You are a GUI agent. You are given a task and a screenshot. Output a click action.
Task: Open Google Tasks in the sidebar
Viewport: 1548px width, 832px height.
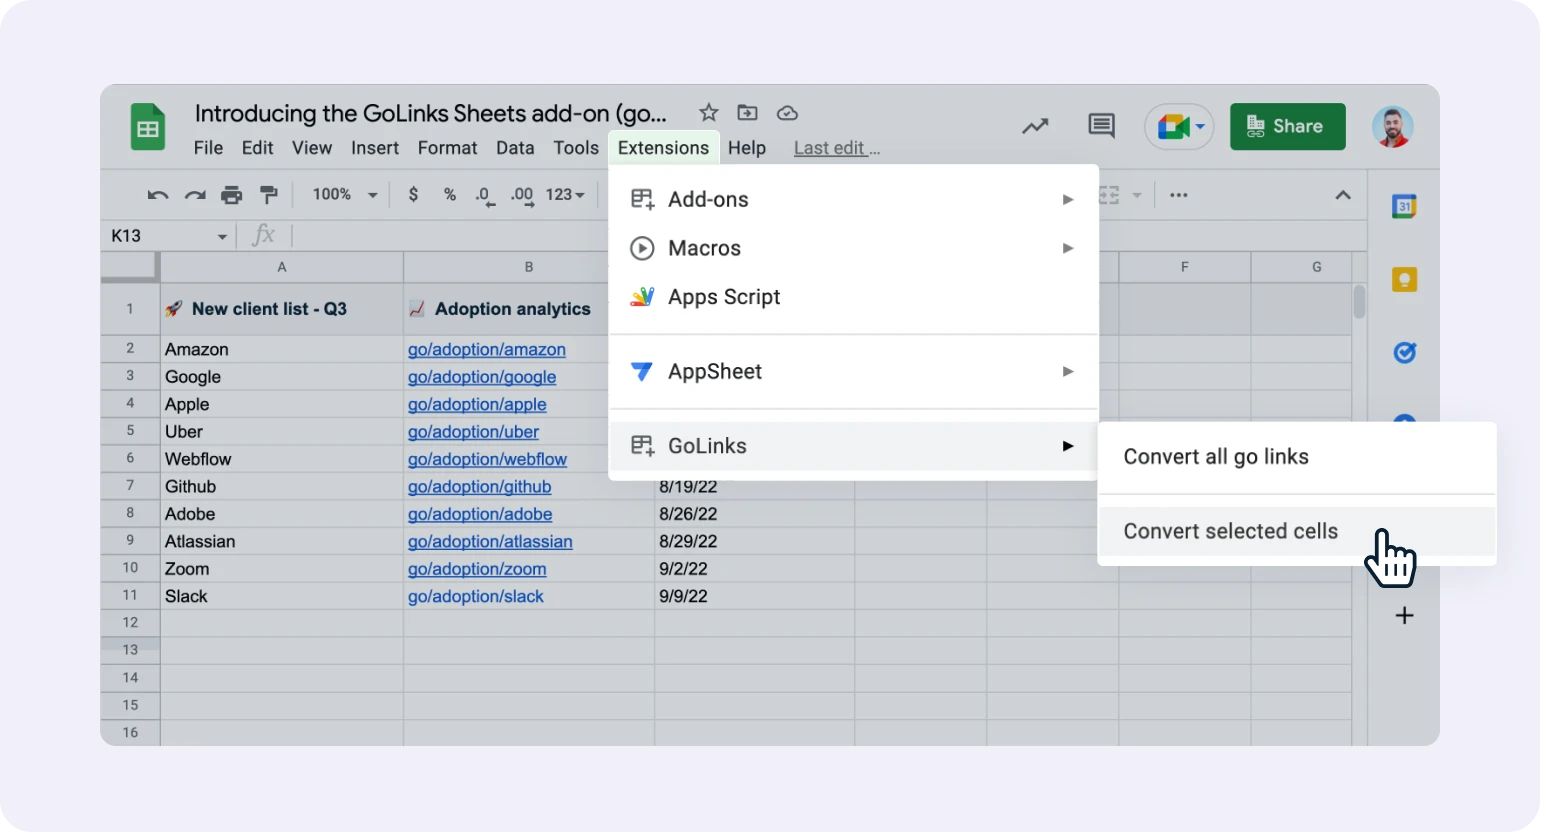pyautogui.click(x=1404, y=353)
